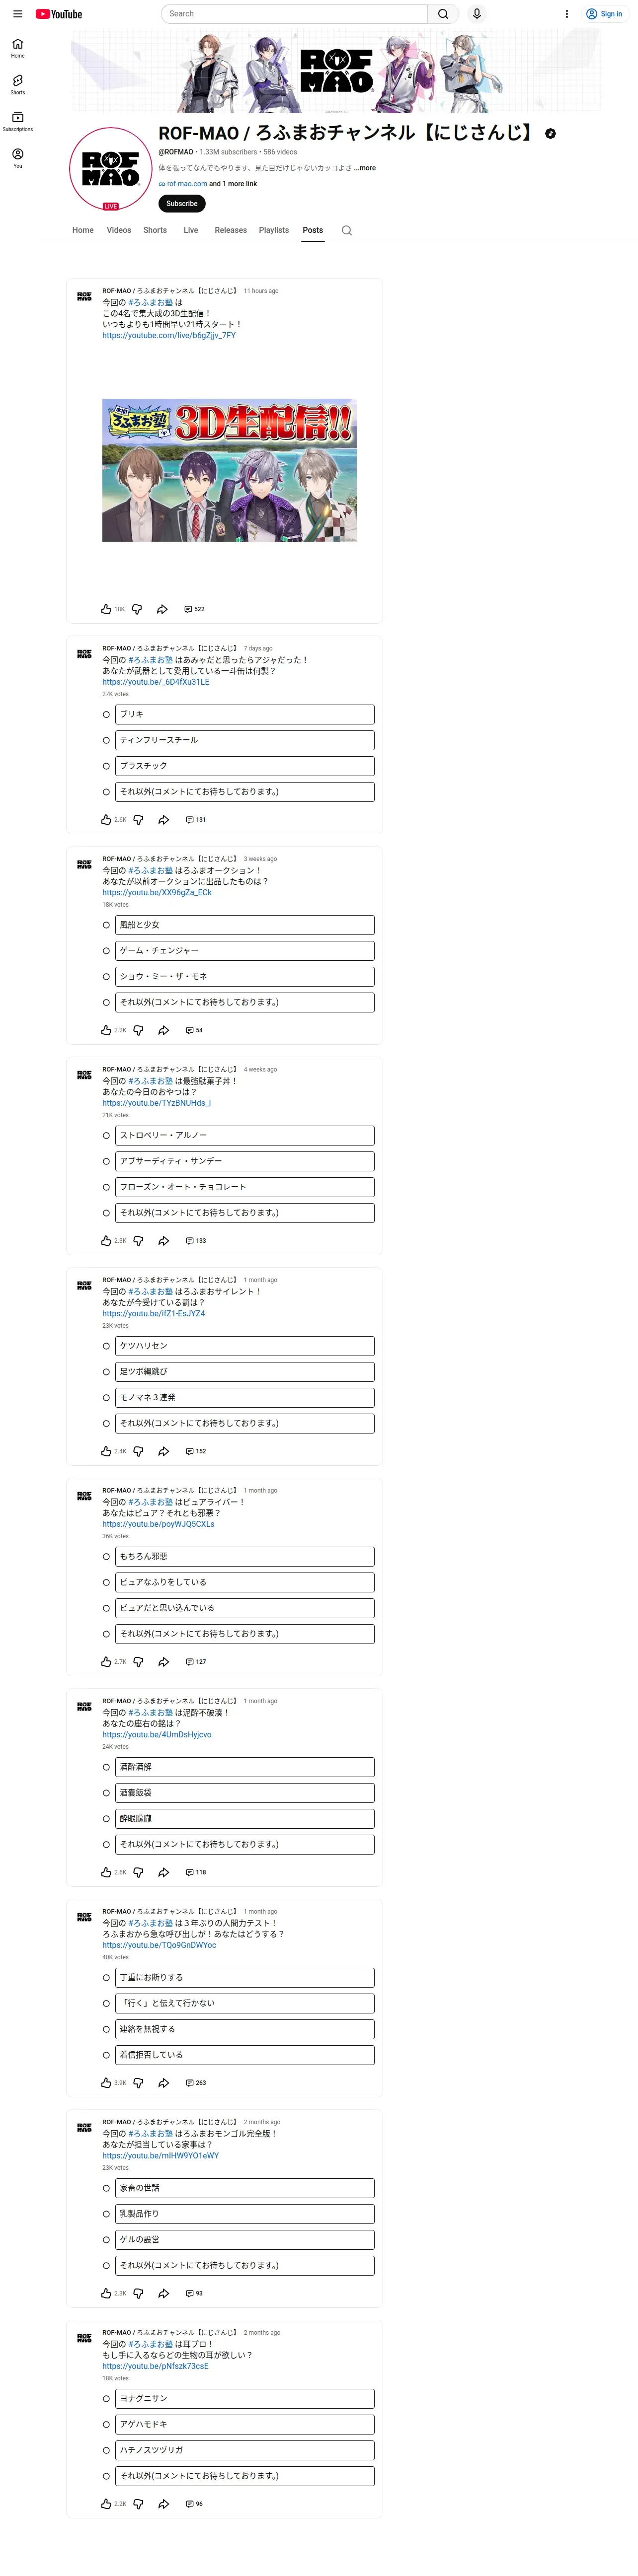Search within channel using the magnifier icon
Image resolution: width=638 pixels, height=2576 pixels.
tap(347, 230)
